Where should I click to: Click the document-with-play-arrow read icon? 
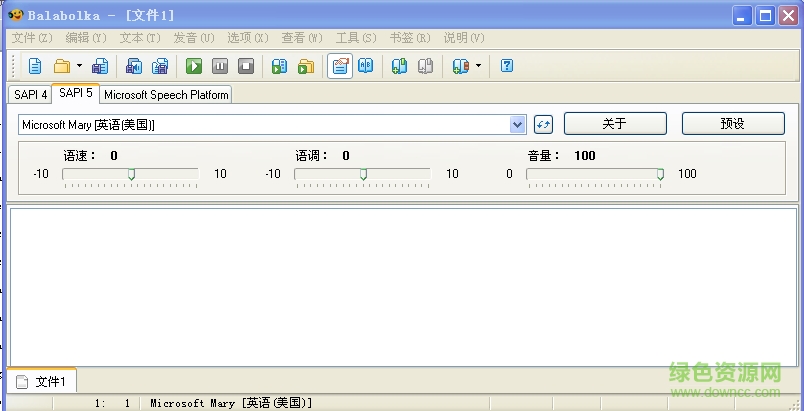point(279,66)
